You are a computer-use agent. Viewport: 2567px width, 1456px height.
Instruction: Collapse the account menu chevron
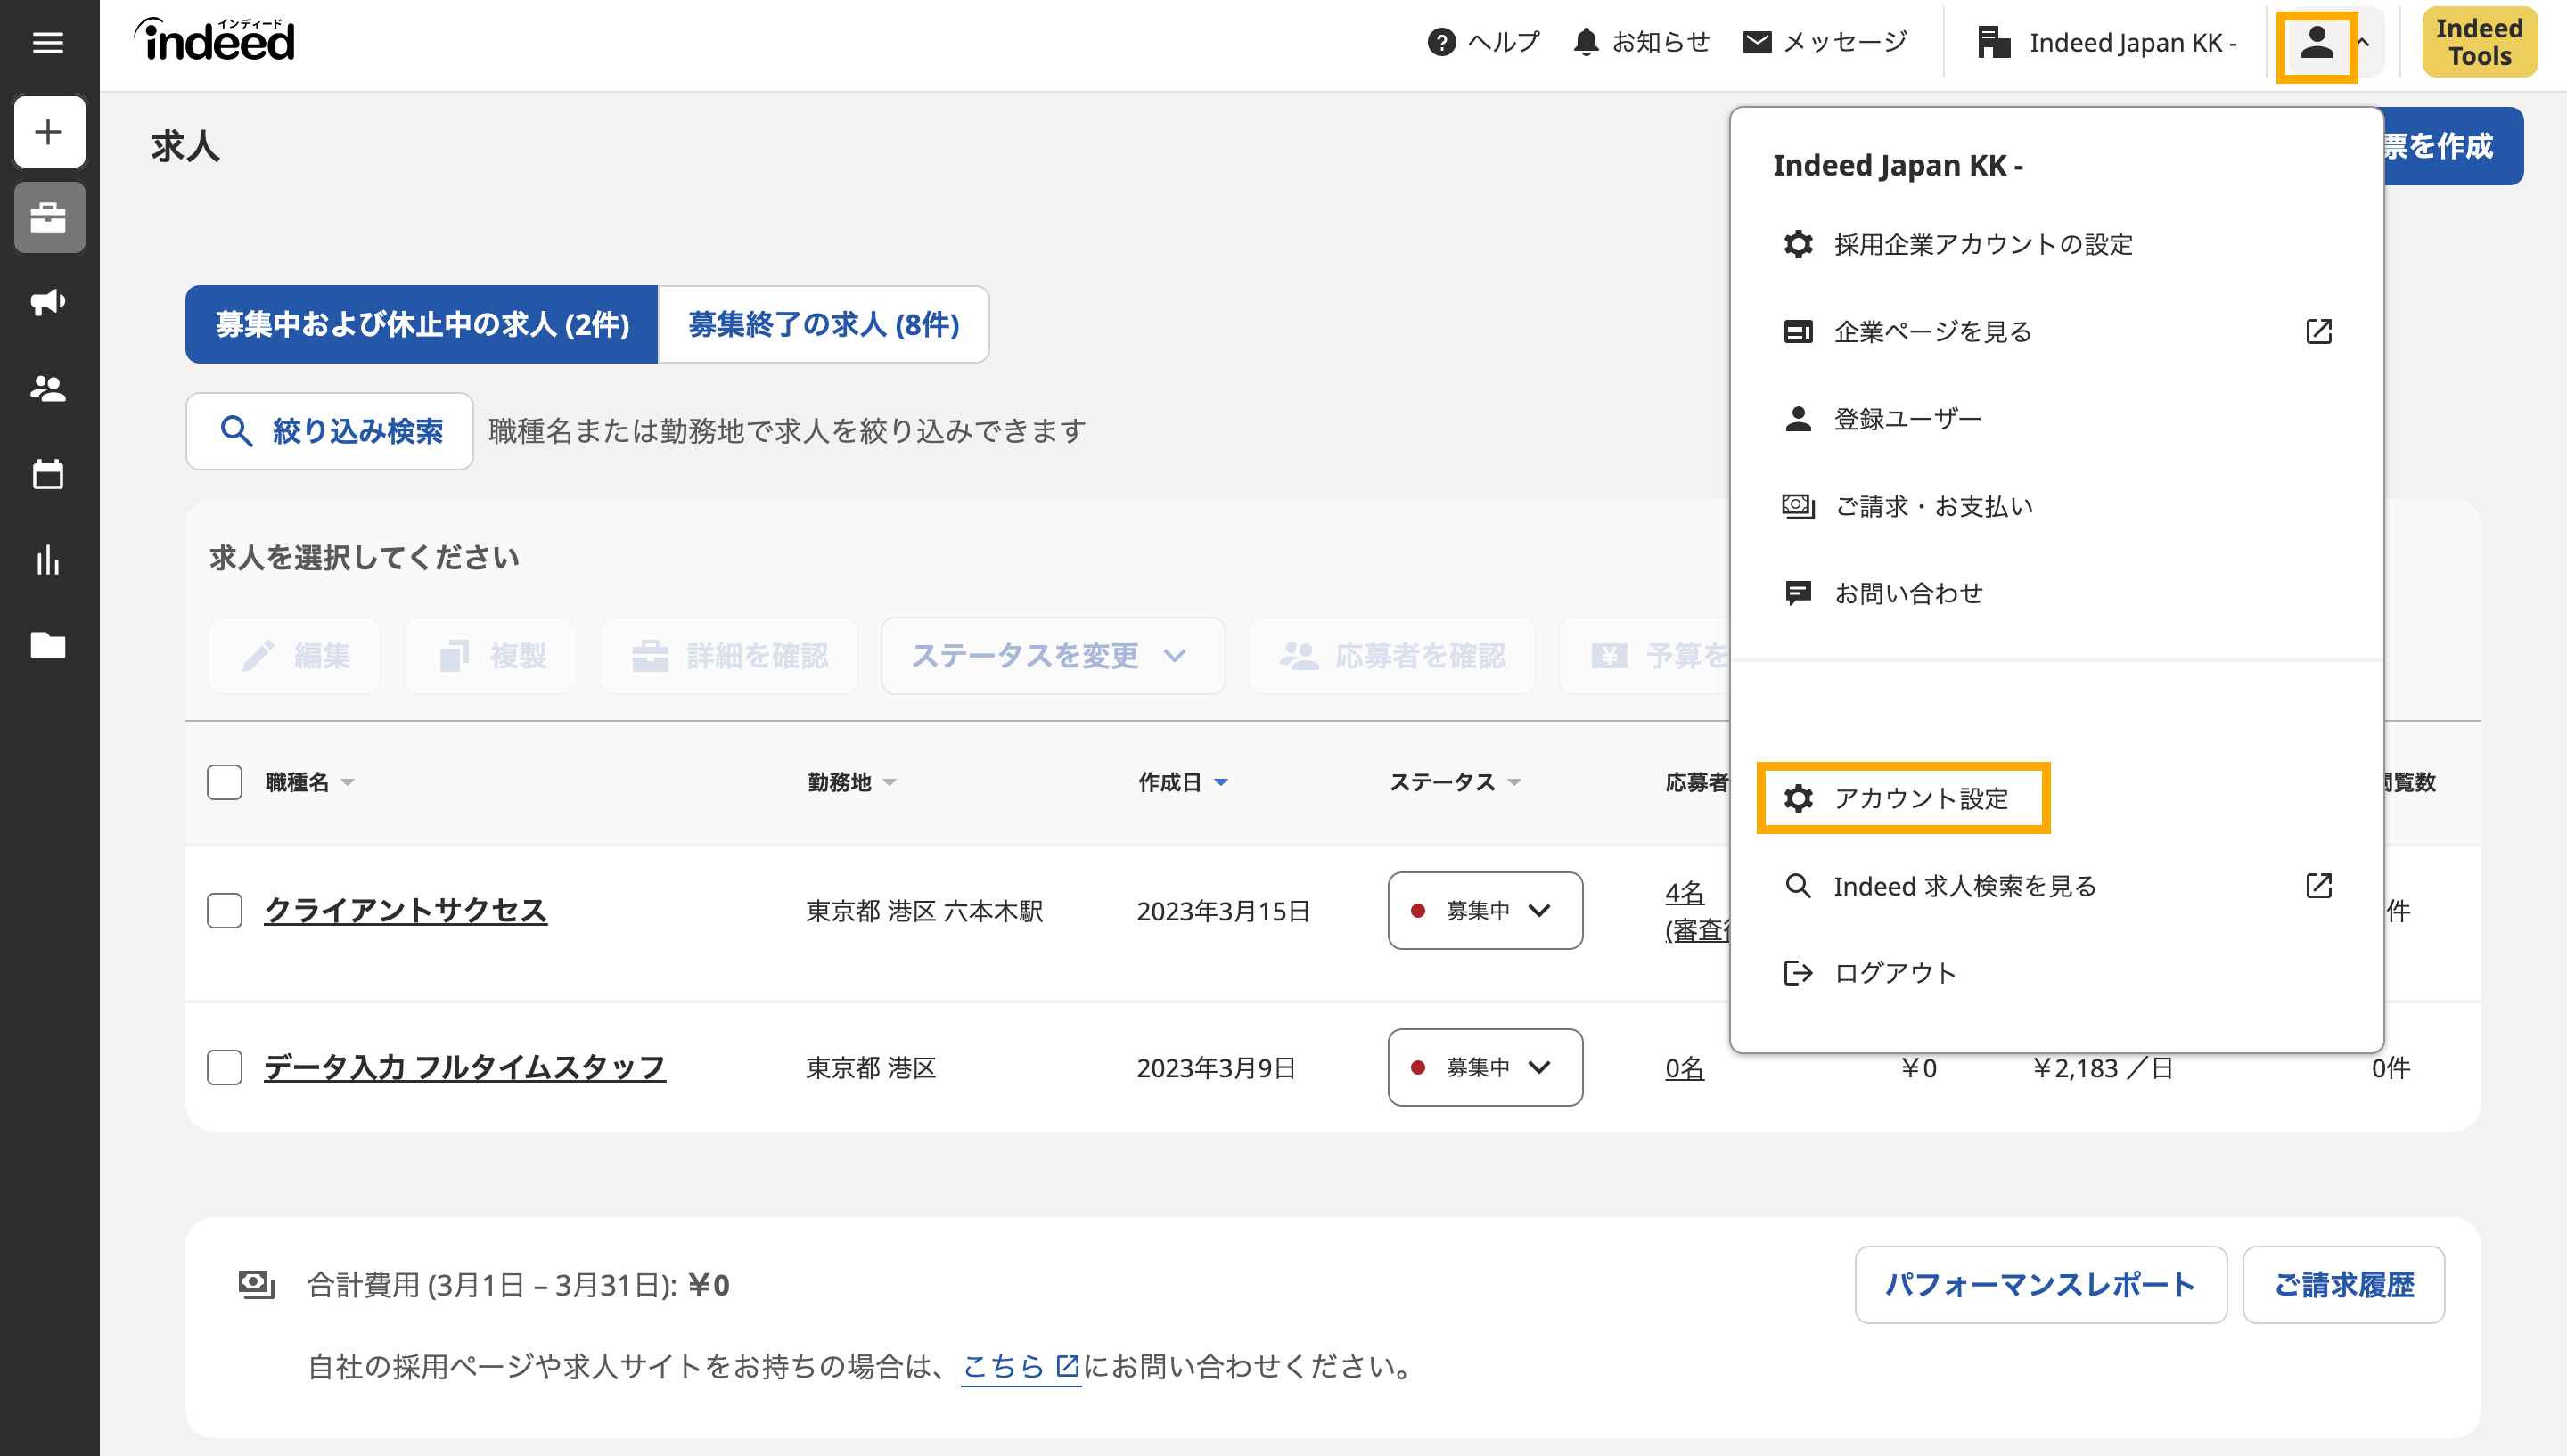click(x=2364, y=42)
